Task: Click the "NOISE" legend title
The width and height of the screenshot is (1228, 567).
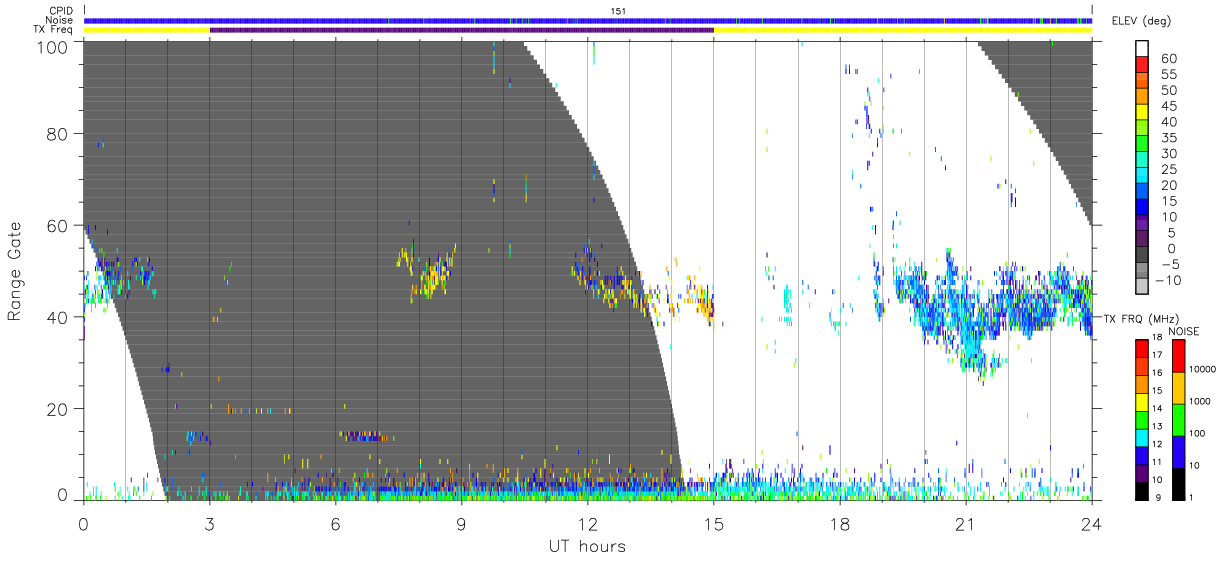Action: [1182, 331]
